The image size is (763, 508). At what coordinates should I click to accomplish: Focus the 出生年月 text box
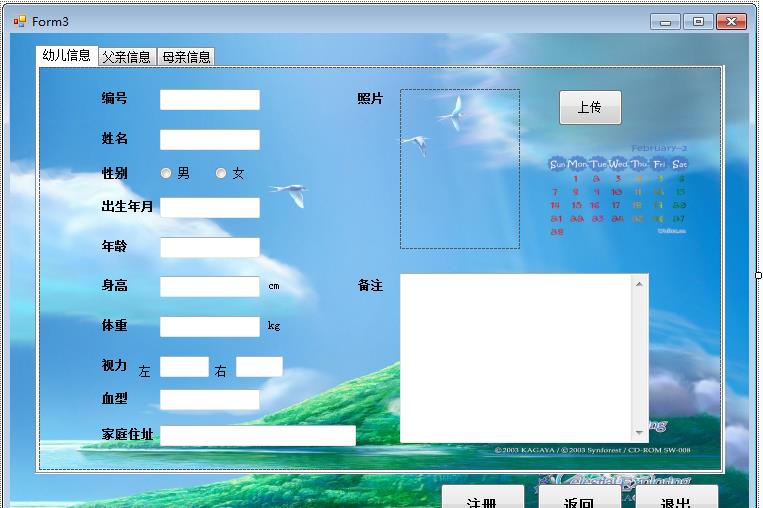pyautogui.click(x=210, y=208)
